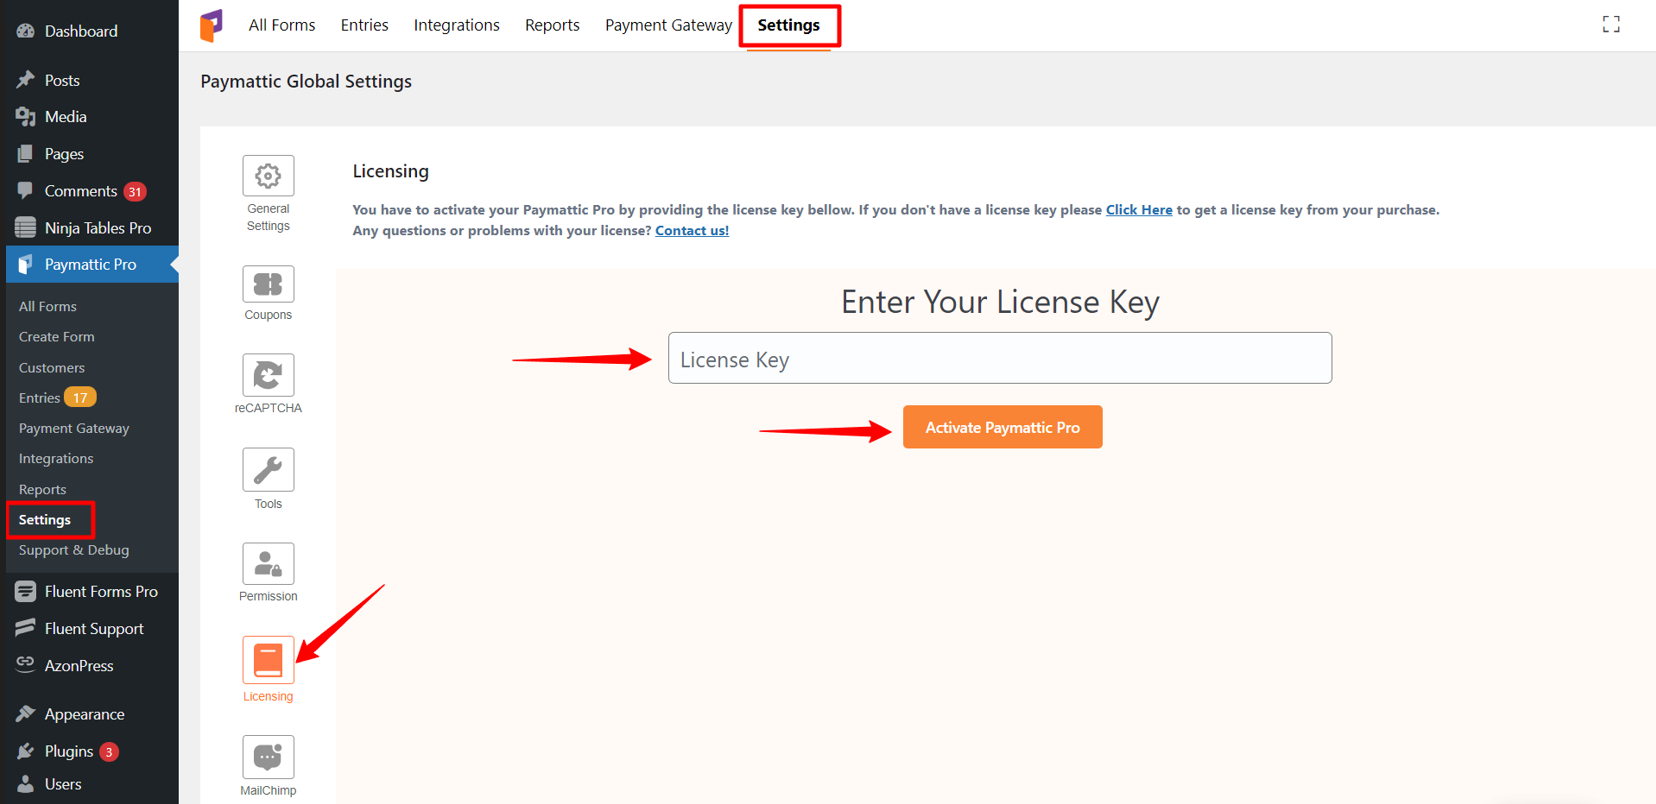Open the reCAPTCHA settings icon
1656x804 pixels.
pos(268,375)
